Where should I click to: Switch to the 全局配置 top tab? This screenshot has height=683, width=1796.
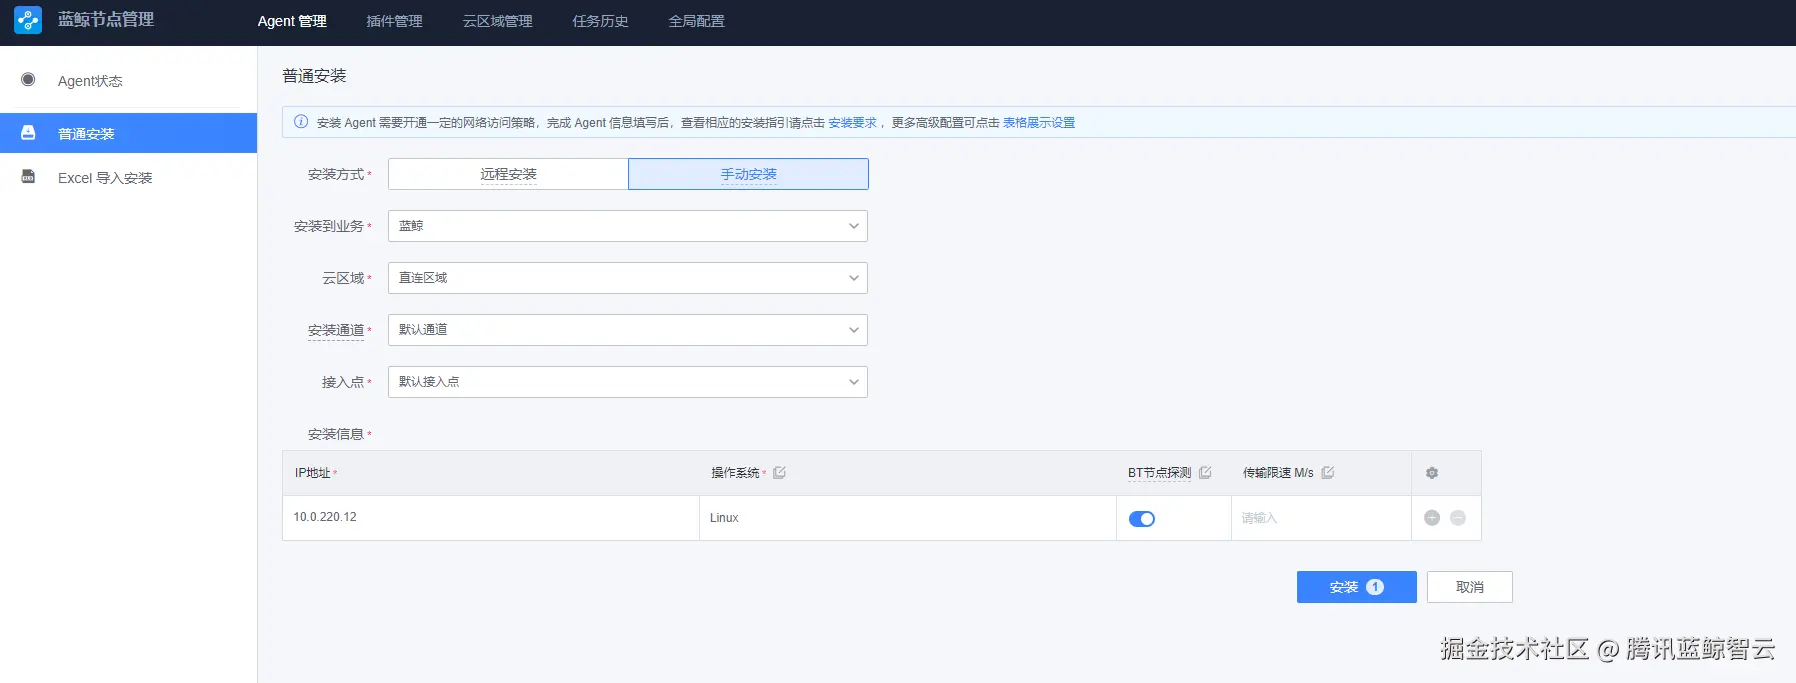point(696,21)
